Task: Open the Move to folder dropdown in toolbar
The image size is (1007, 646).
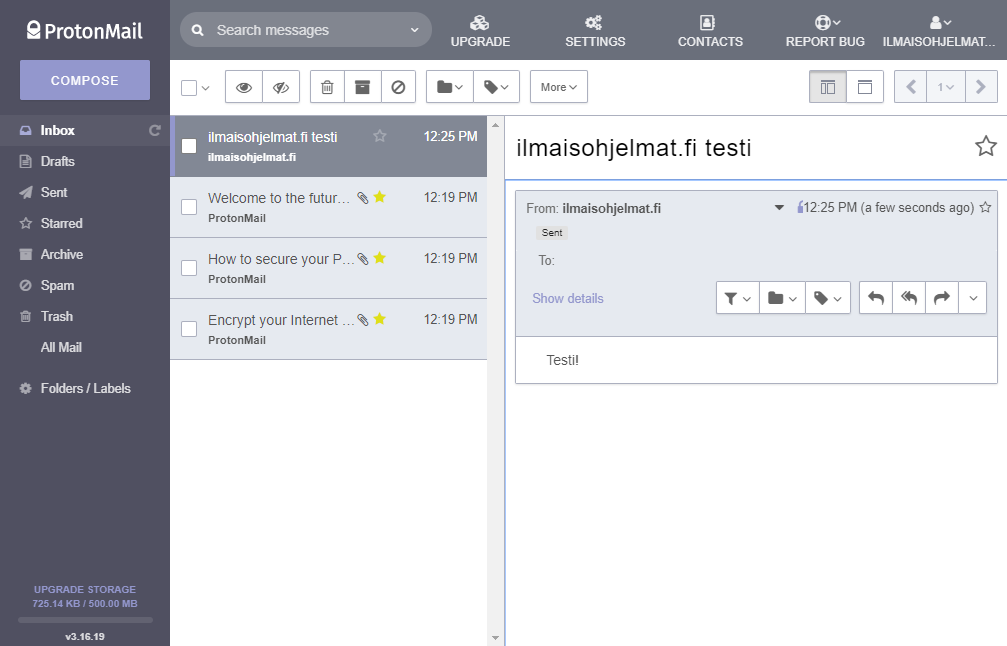Action: [450, 87]
